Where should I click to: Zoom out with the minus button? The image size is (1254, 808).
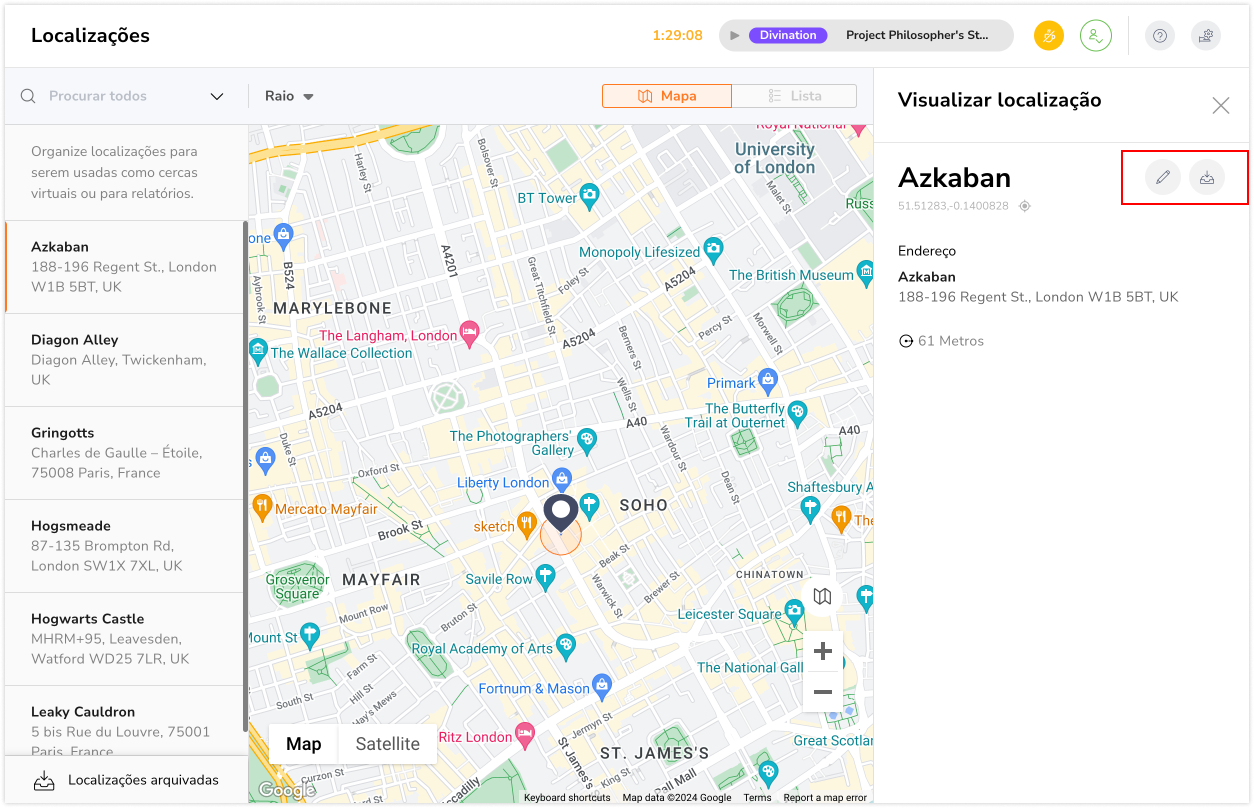point(822,692)
